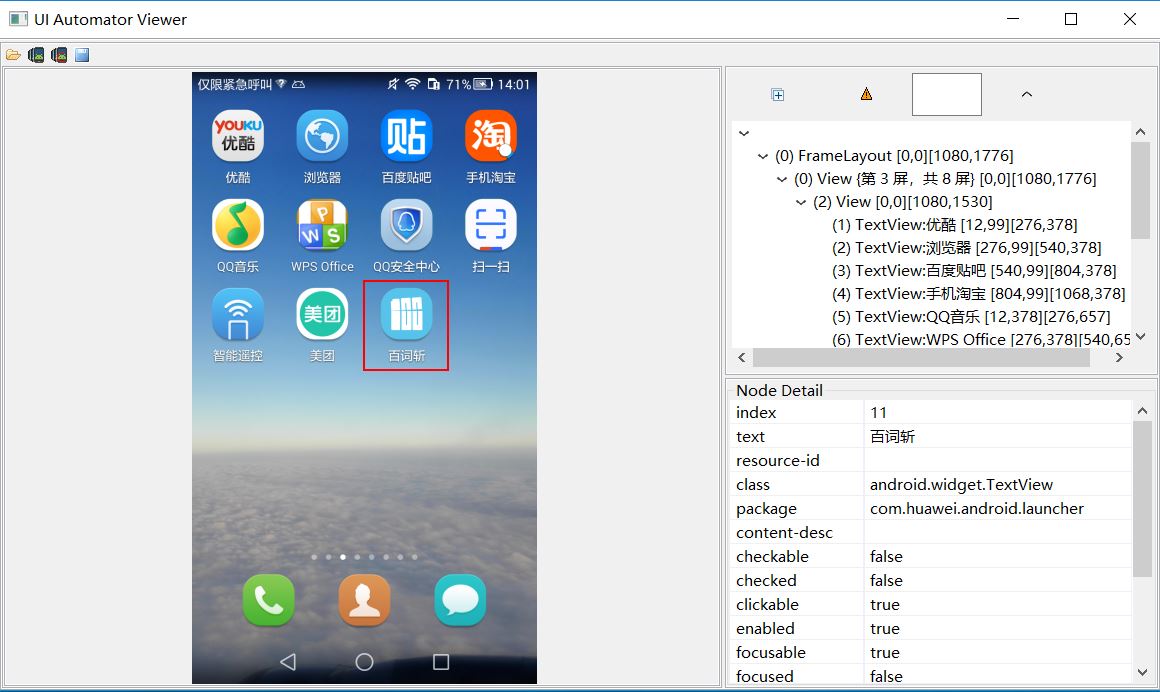The height and width of the screenshot is (692, 1160).
Task: Click the clickable row value true
Action: point(885,605)
